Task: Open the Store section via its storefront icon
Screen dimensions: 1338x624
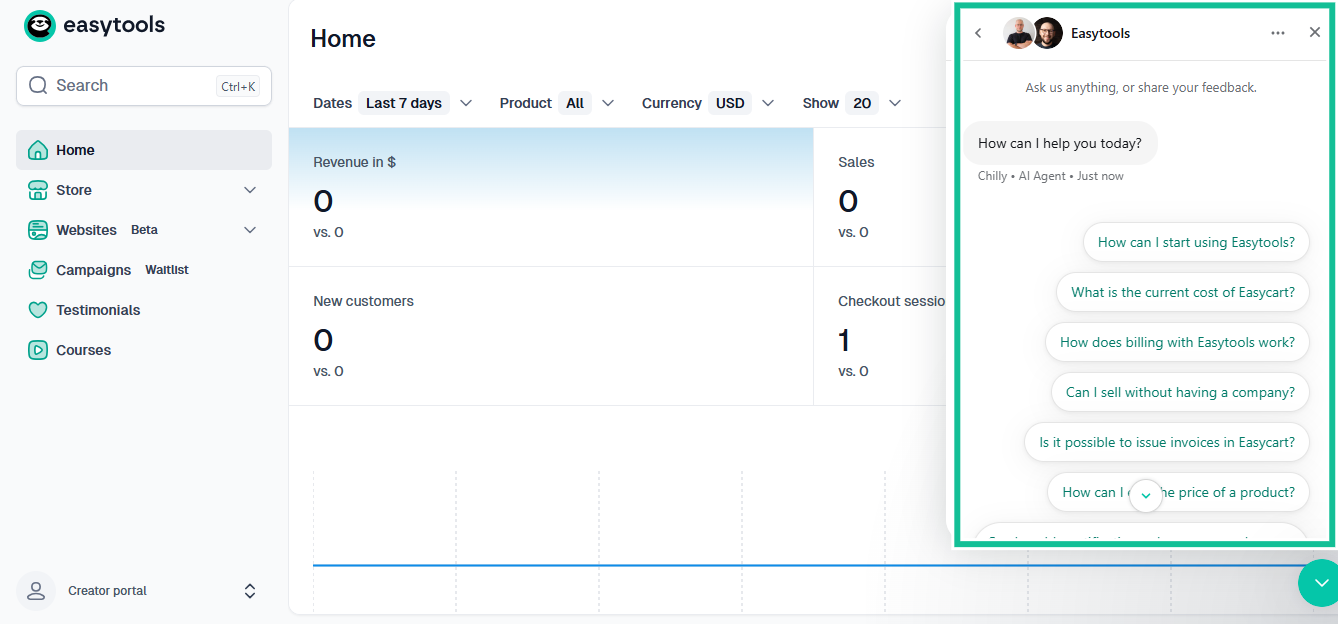Action: (35, 189)
